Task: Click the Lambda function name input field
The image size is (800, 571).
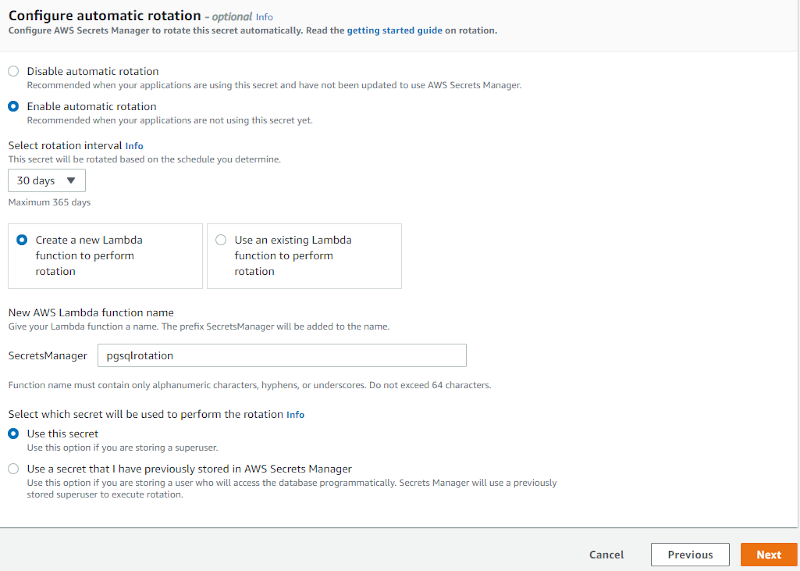Action: (282, 356)
